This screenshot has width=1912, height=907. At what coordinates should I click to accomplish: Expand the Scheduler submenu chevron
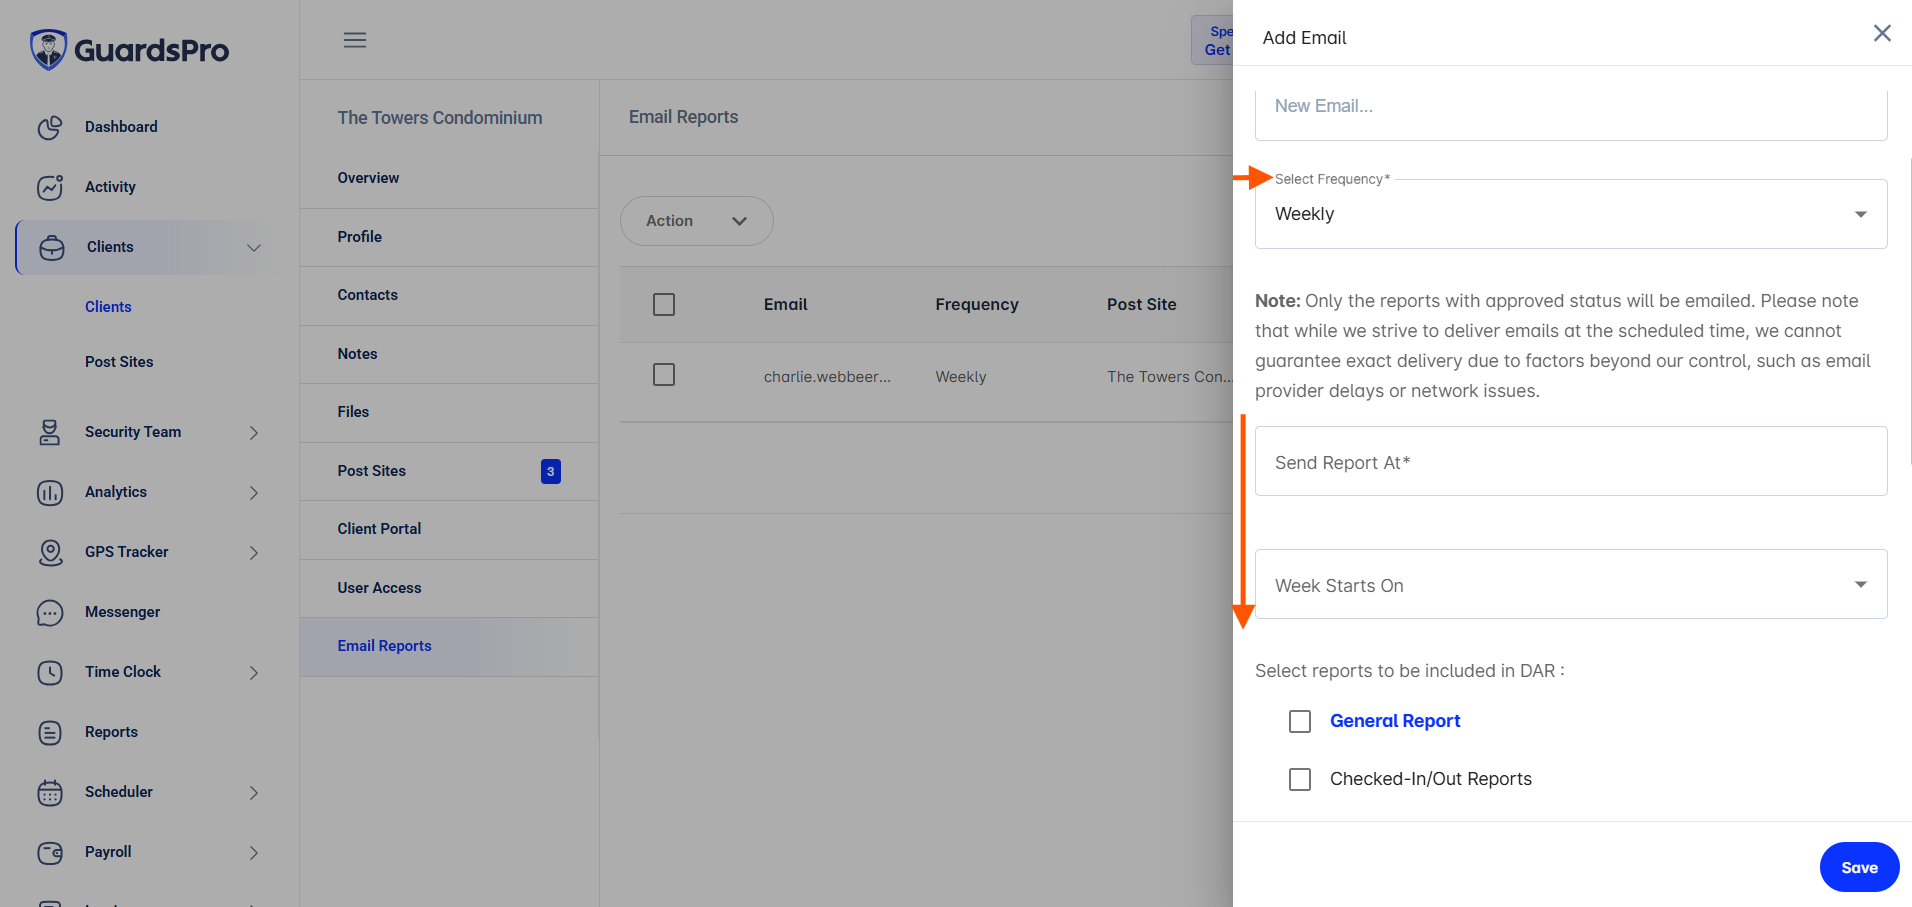[254, 792]
